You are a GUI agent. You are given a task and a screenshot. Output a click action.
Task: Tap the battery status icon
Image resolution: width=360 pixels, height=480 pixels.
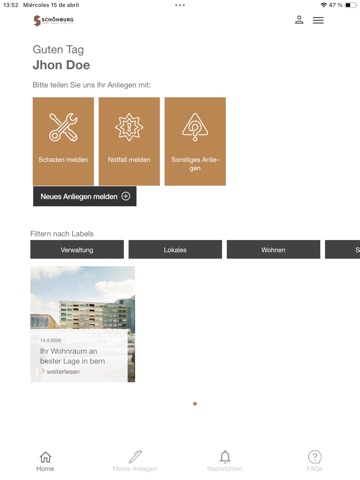pos(351,5)
